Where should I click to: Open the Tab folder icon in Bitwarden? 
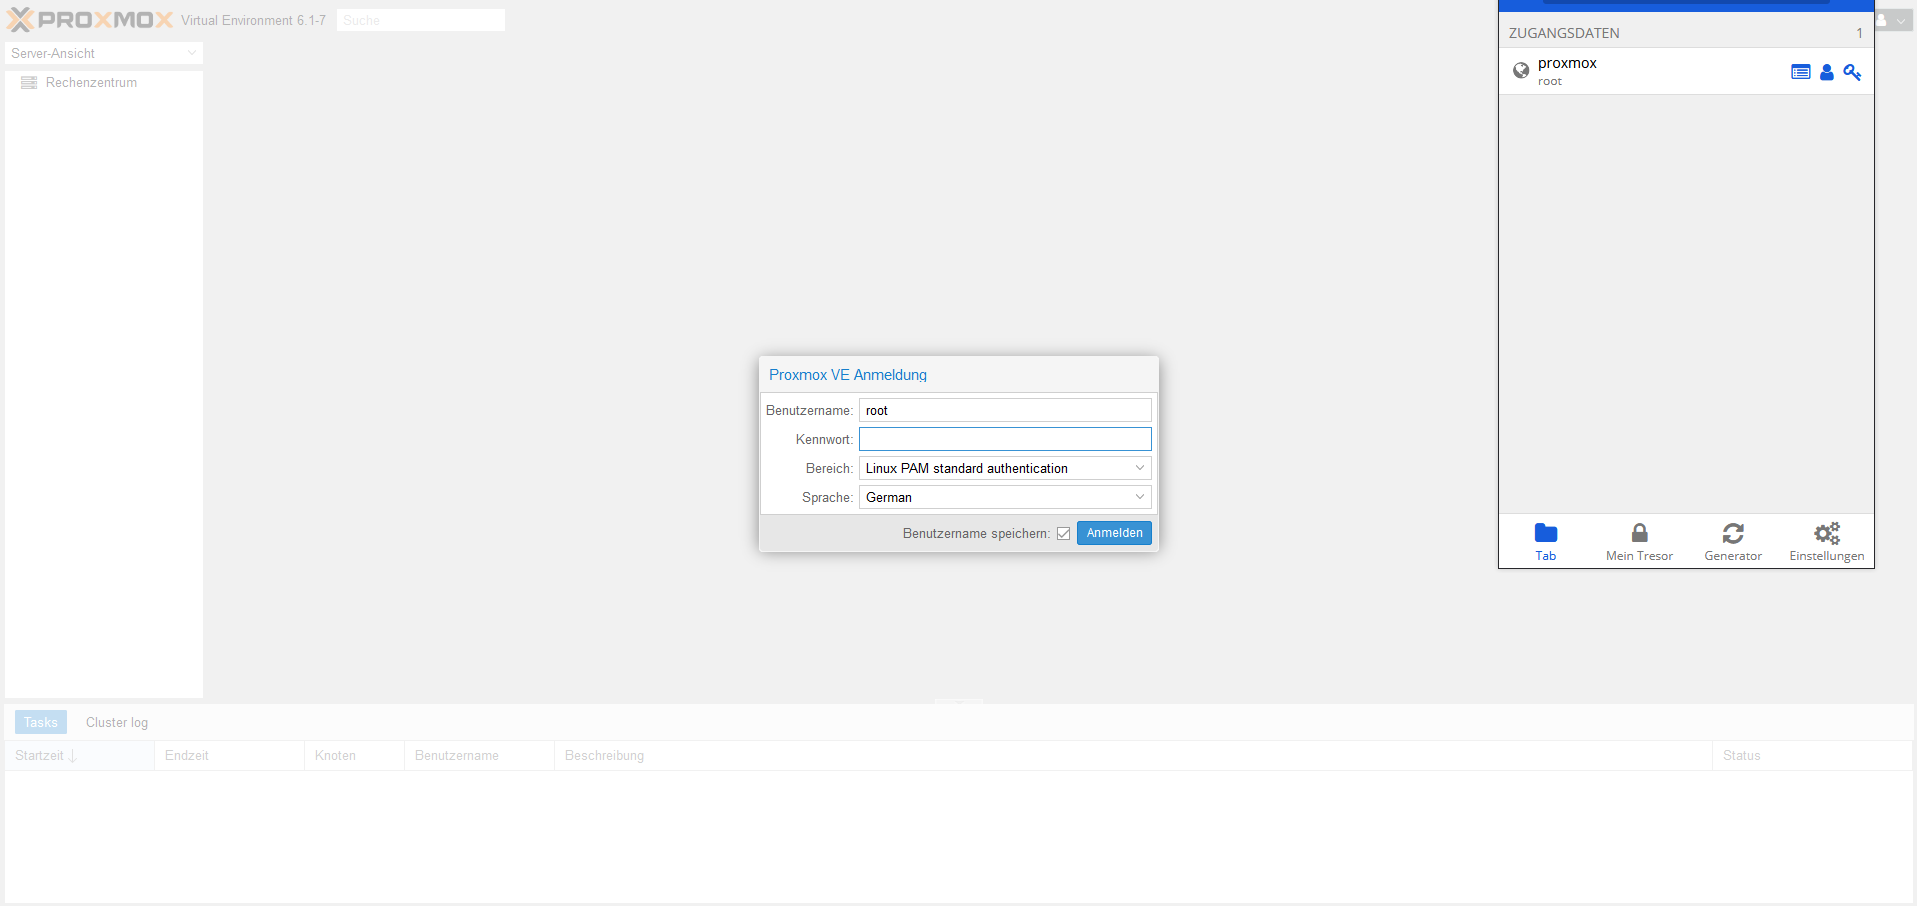[1546, 533]
